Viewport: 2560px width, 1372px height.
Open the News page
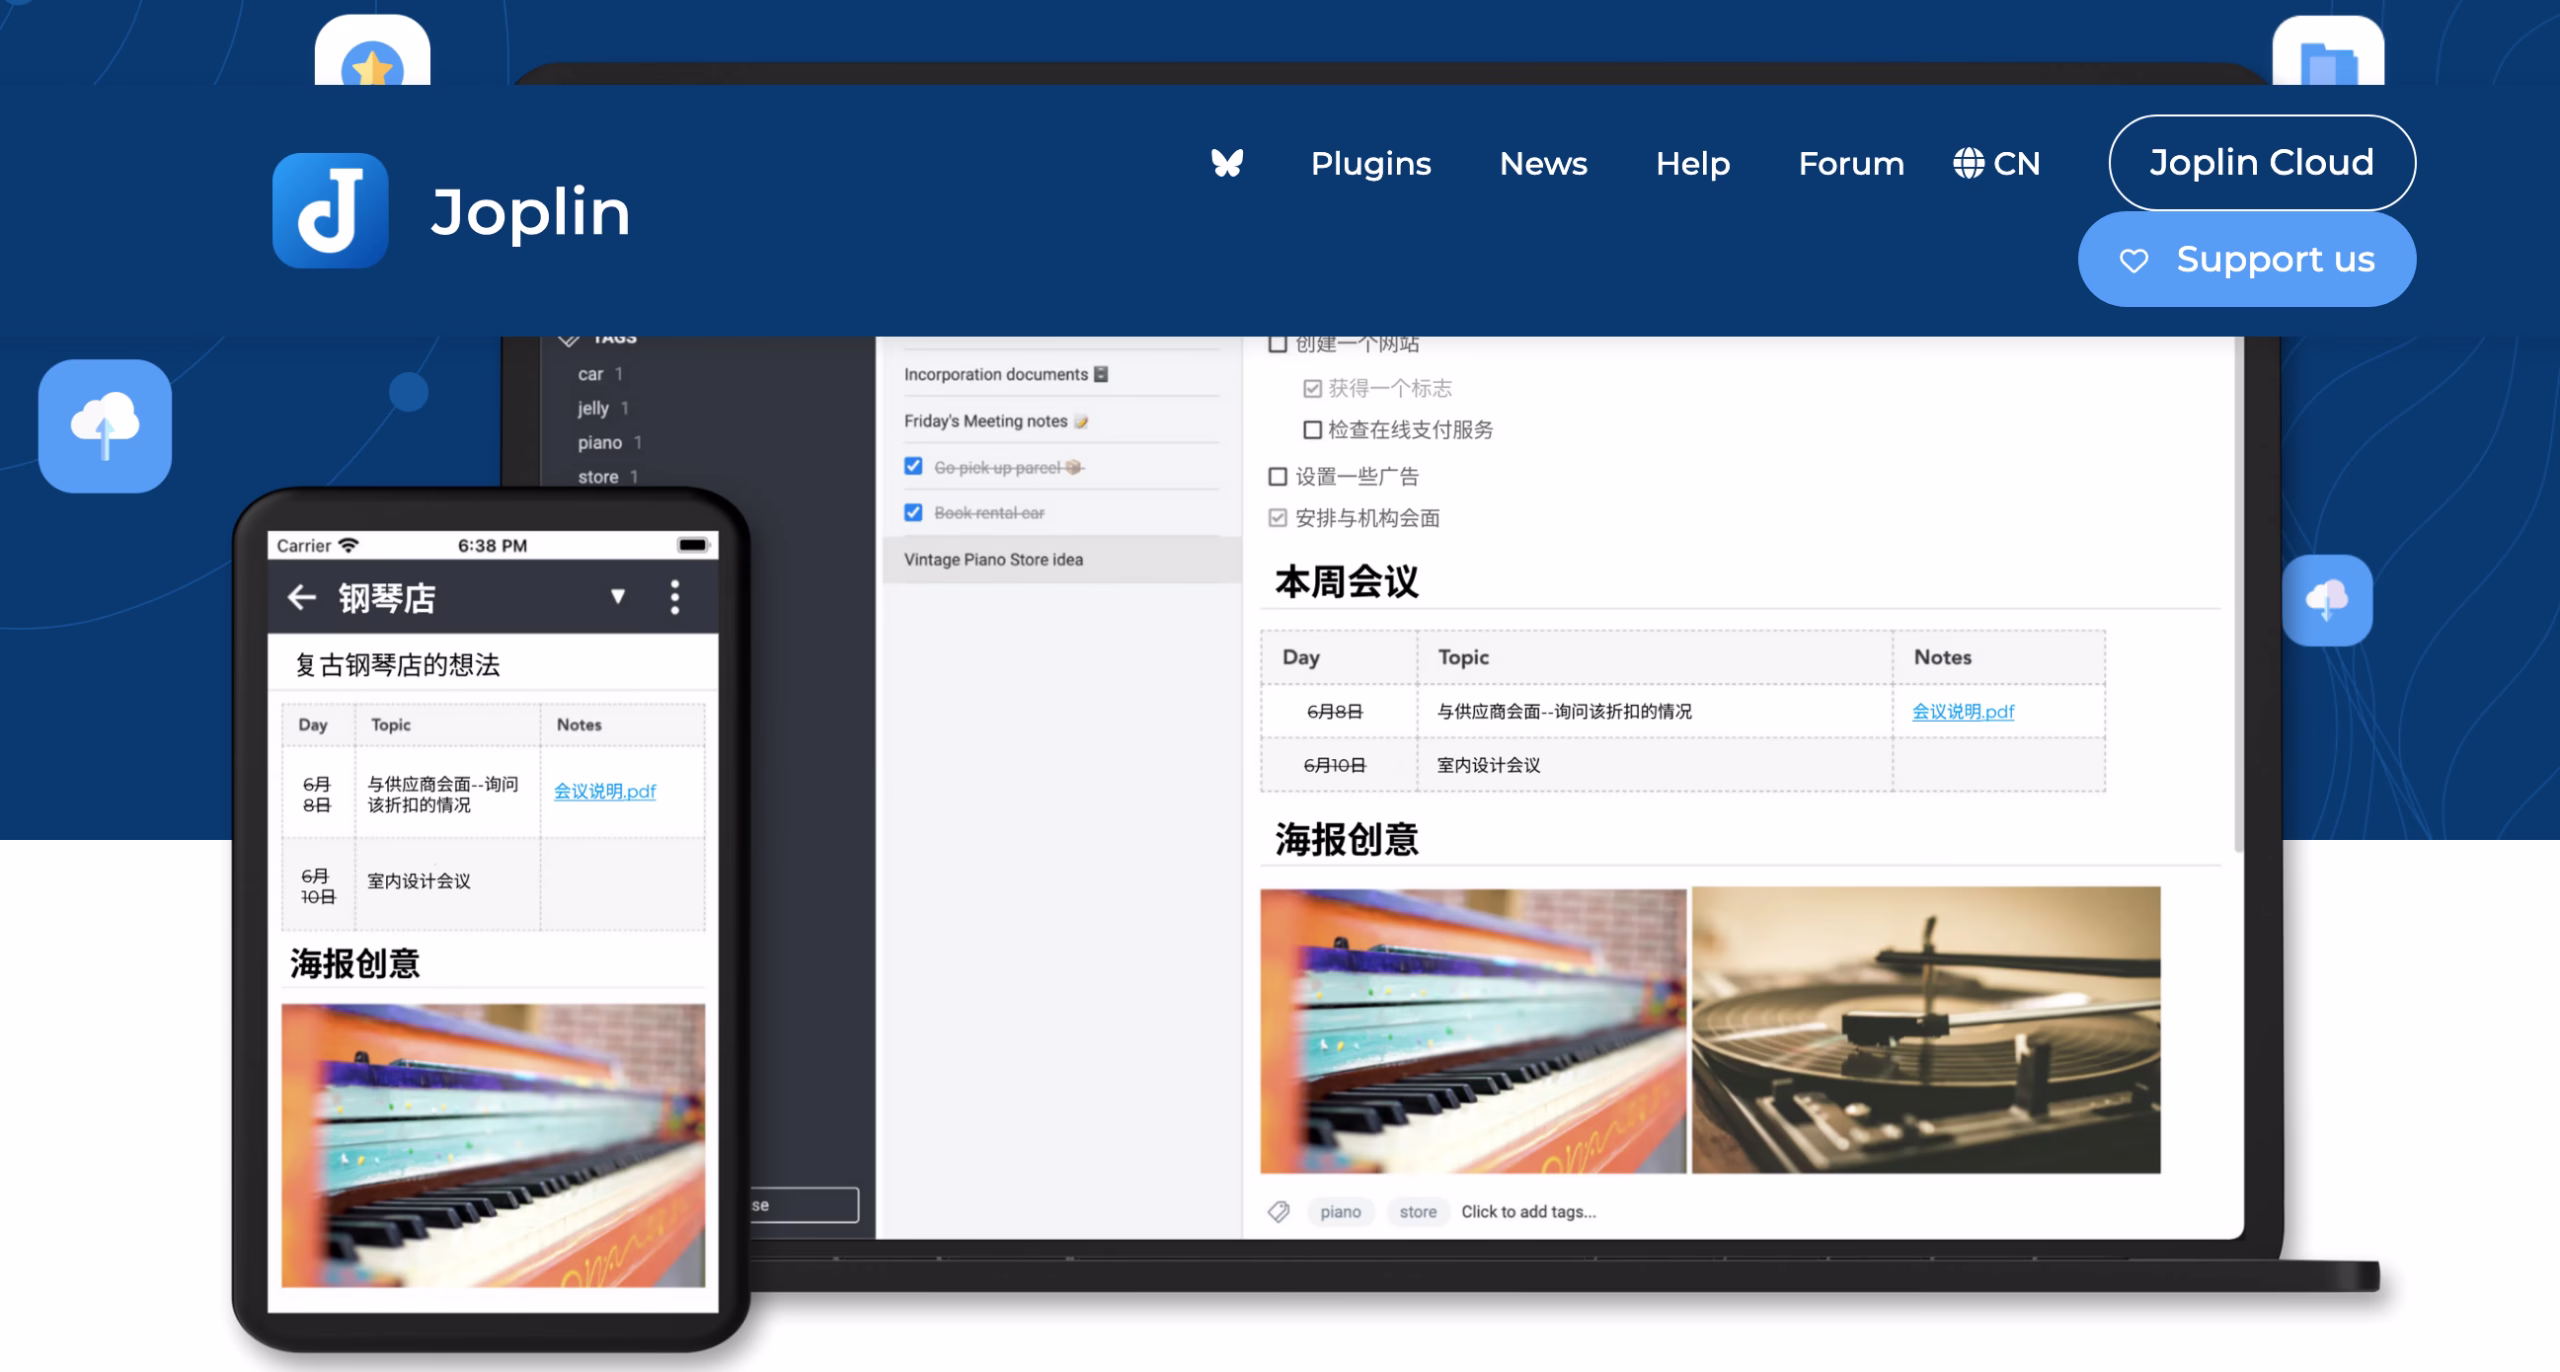(x=1543, y=163)
